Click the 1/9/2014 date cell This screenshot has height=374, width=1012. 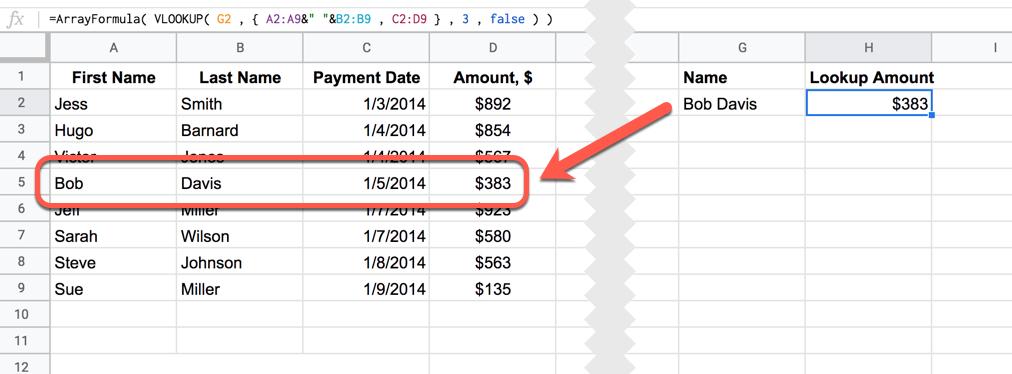366,289
